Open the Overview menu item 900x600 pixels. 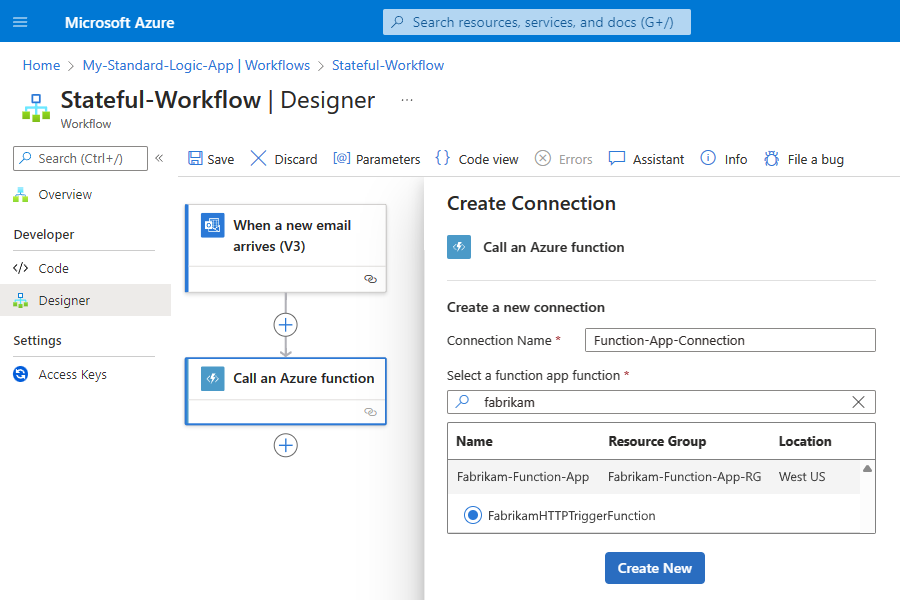coord(65,195)
